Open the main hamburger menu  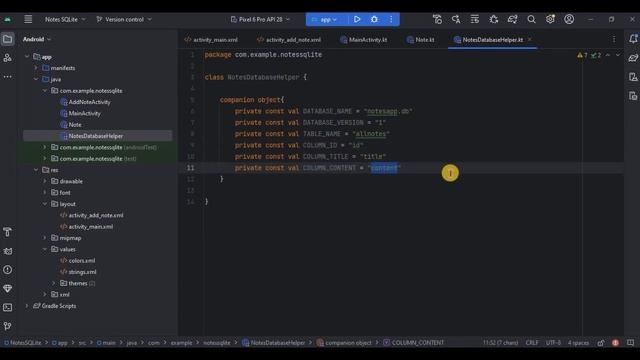[x=28, y=19]
